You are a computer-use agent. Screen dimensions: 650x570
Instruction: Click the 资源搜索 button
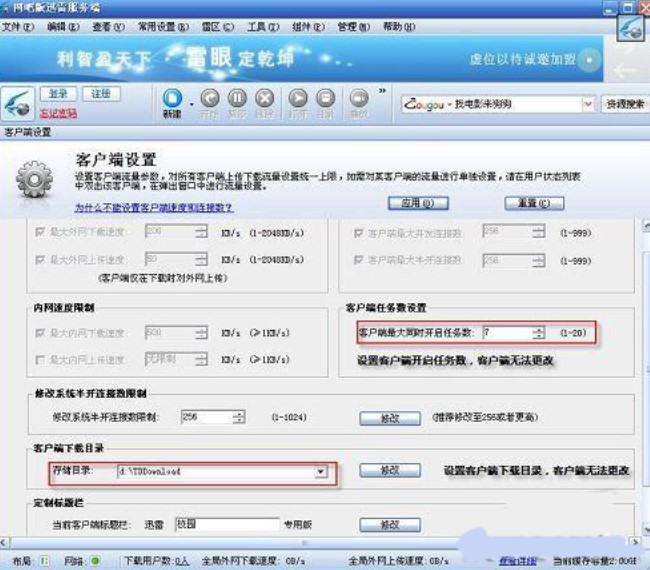click(x=625, y=104)
